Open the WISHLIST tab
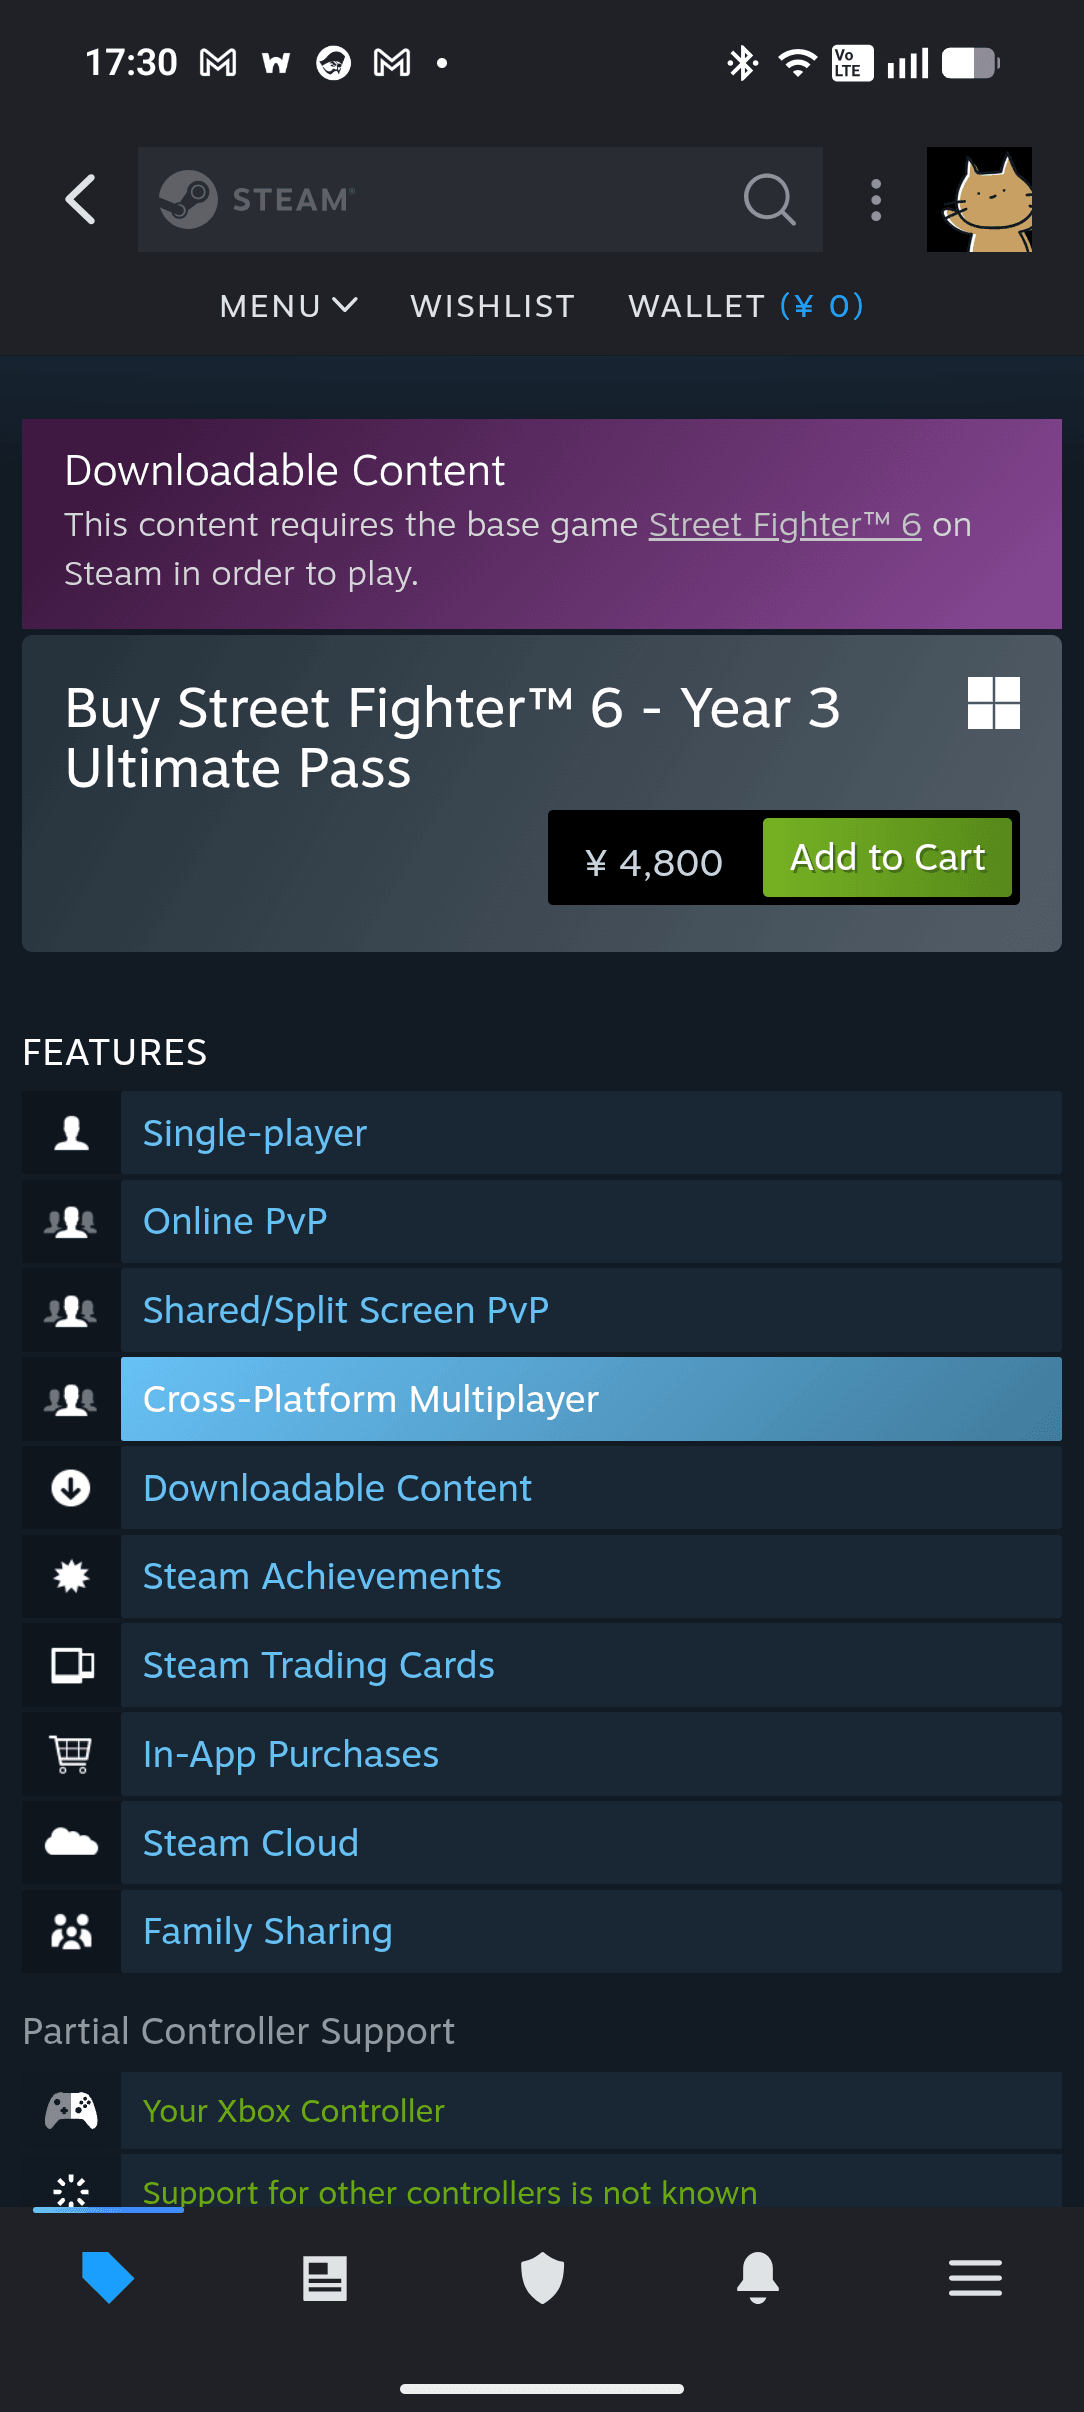This screenshot has height=2412, width=1084. [492, 306]
